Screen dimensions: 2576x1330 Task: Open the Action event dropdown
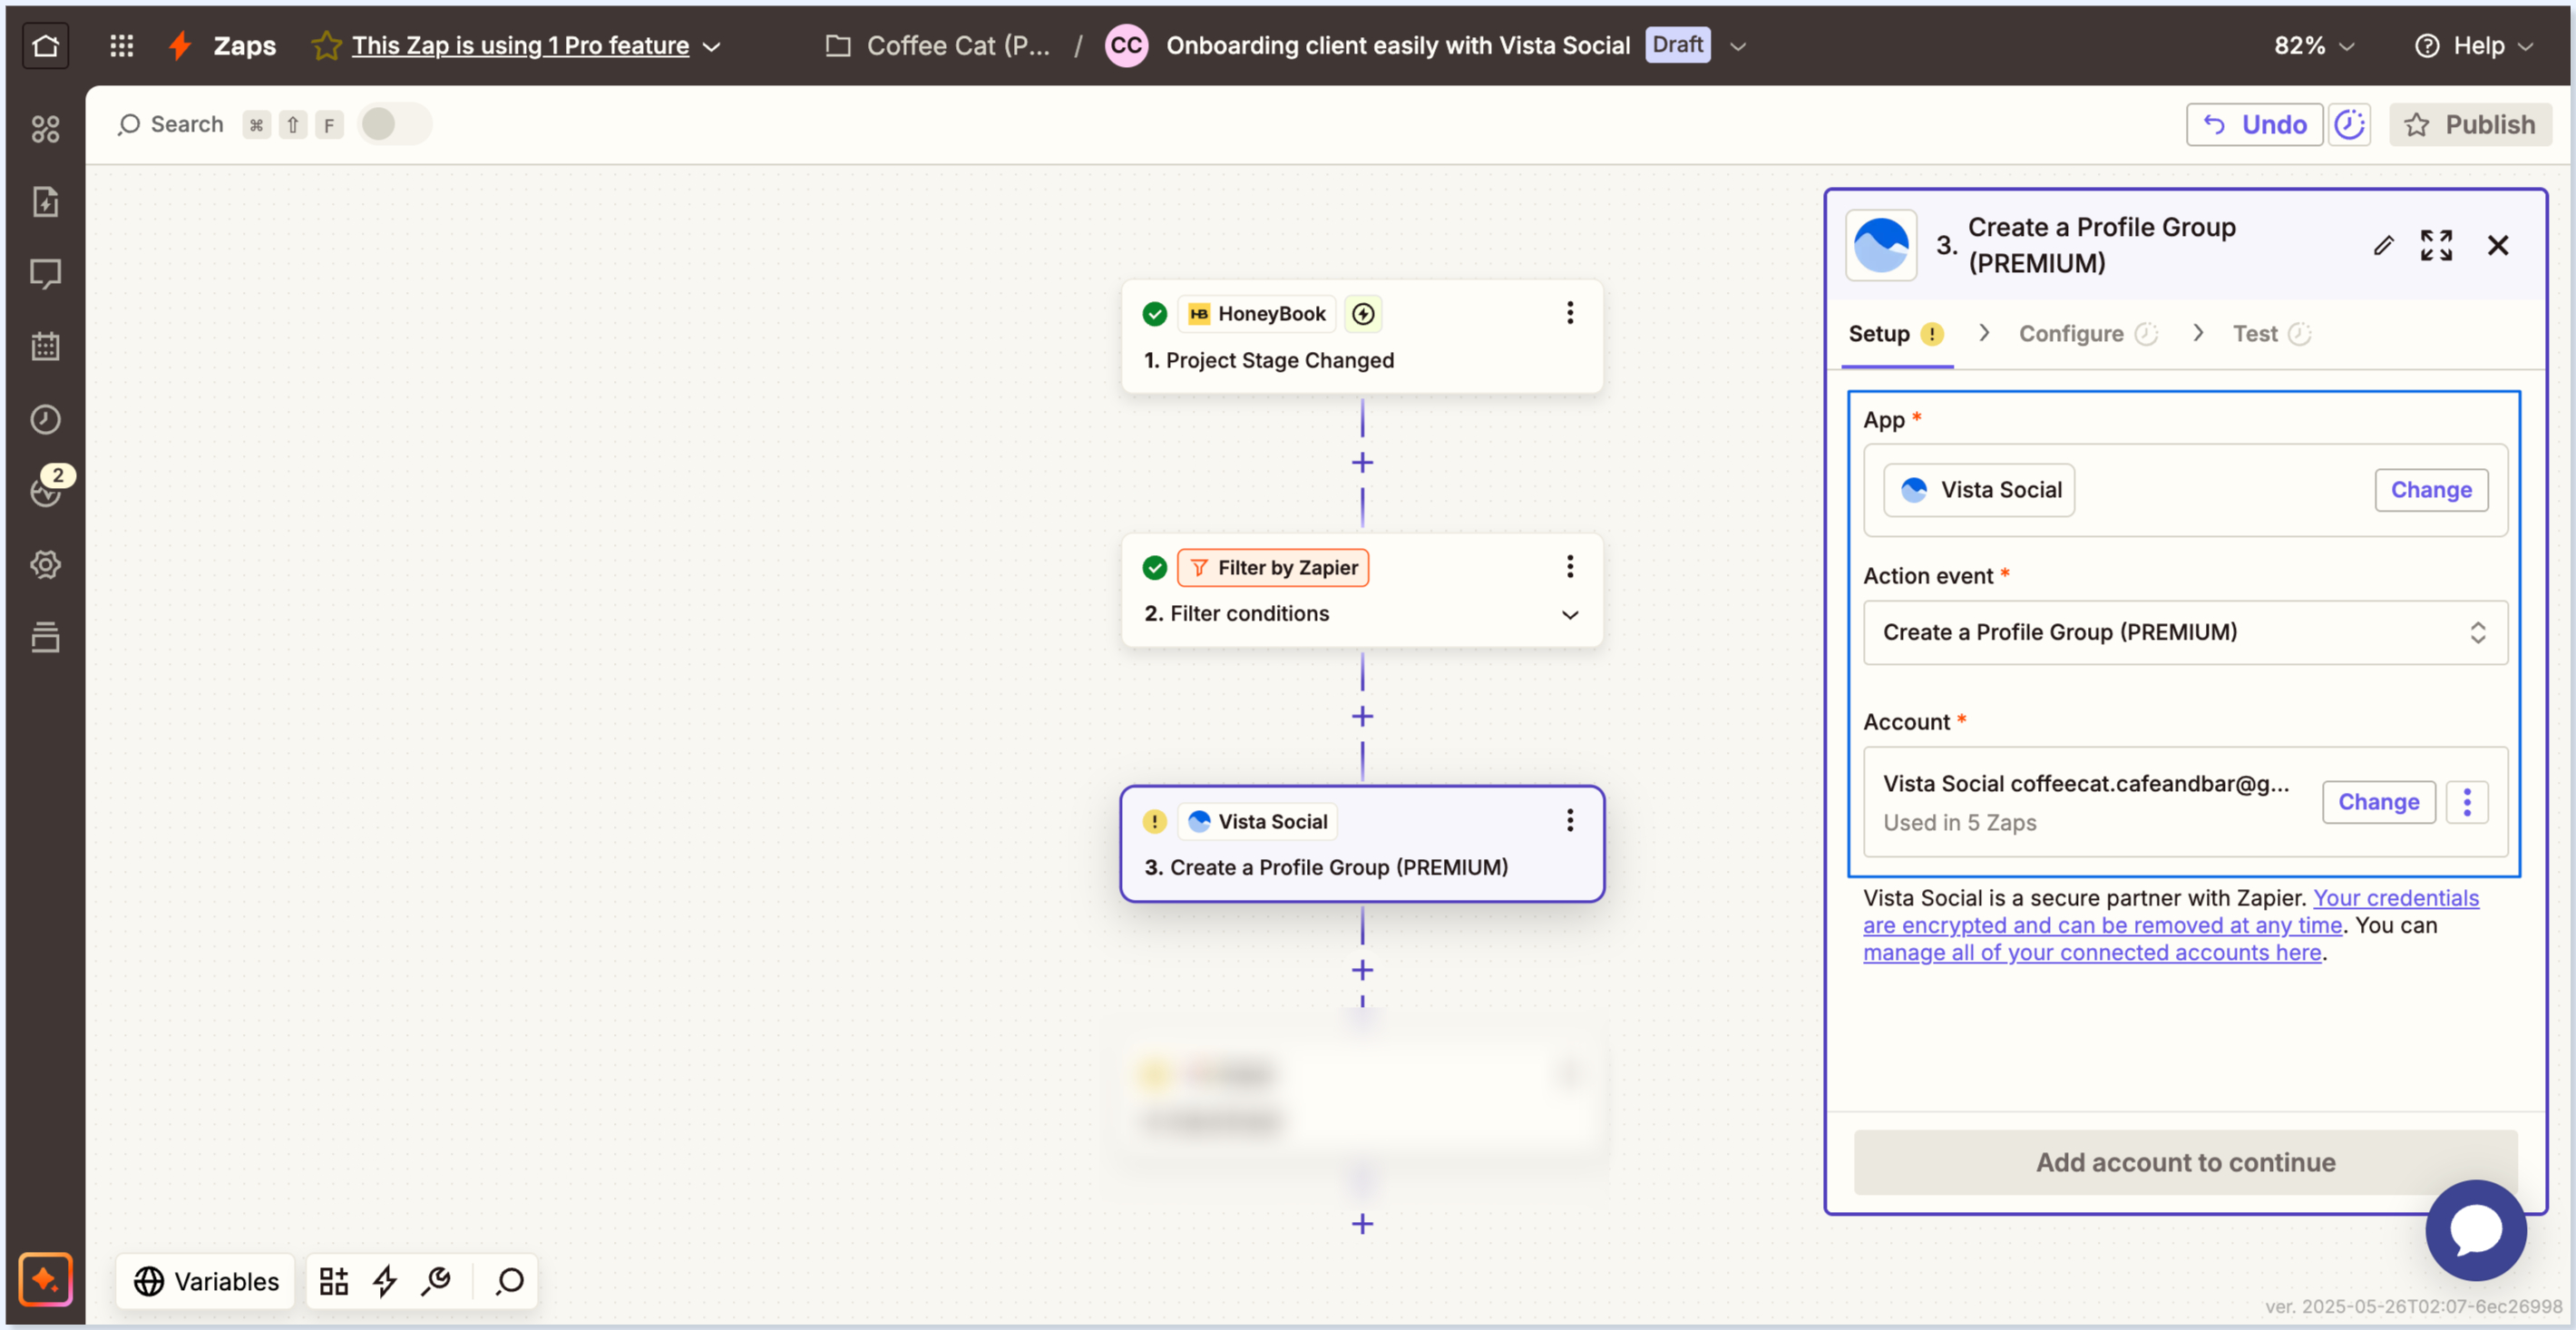tap(2185, 632)
